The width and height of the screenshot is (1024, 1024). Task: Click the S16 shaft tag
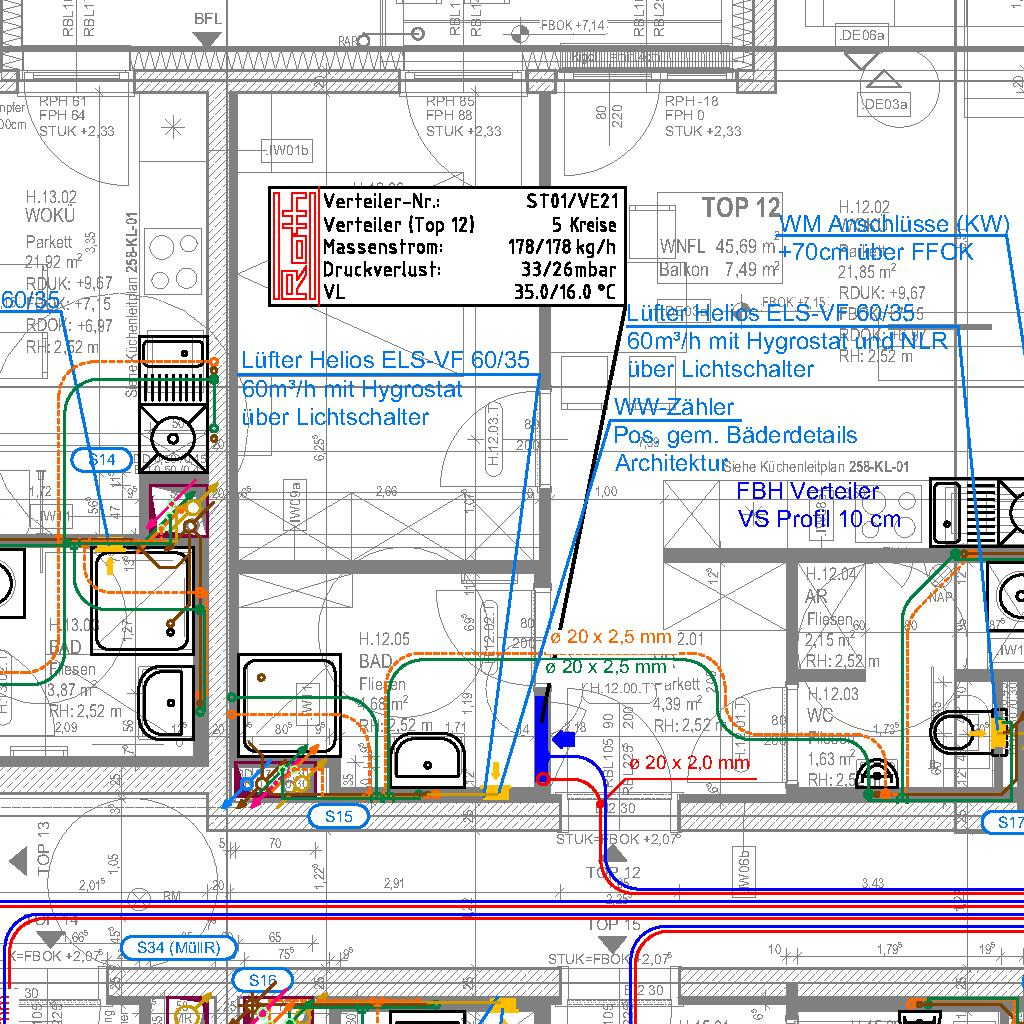(x=263, y=980)
